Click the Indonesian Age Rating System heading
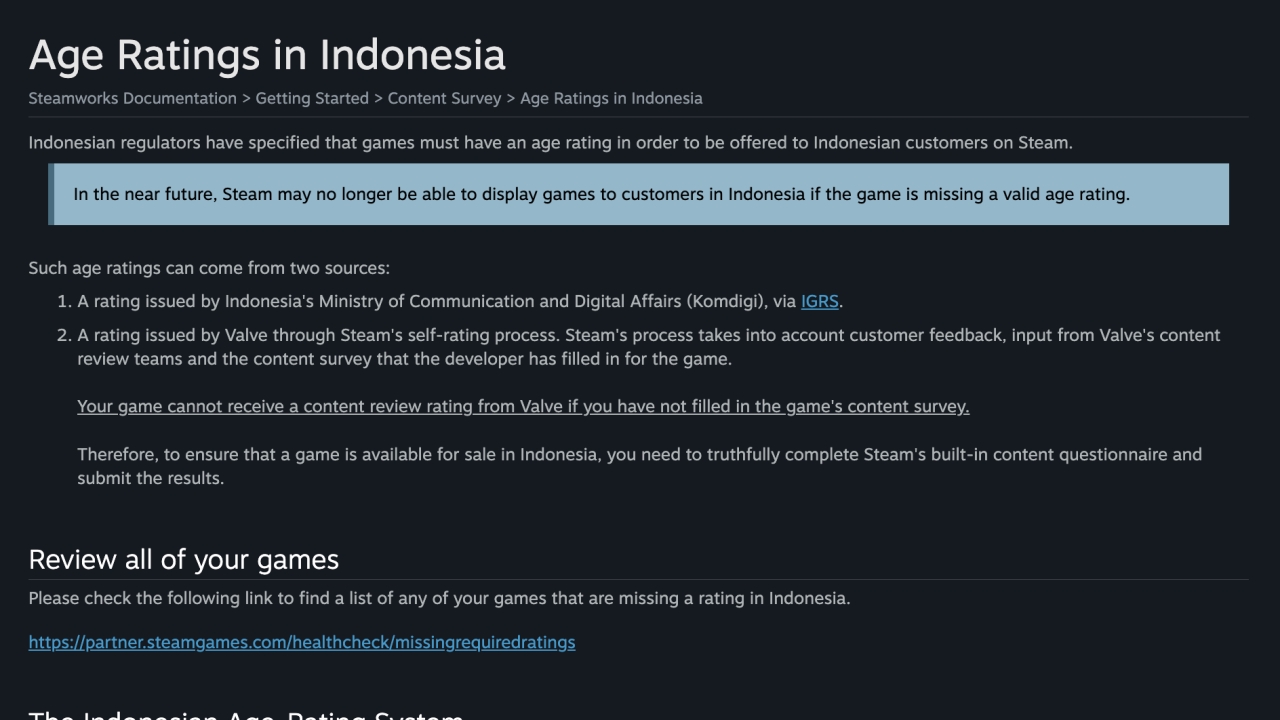Viewport: 1280px width, 720px height. pos(246,714)
